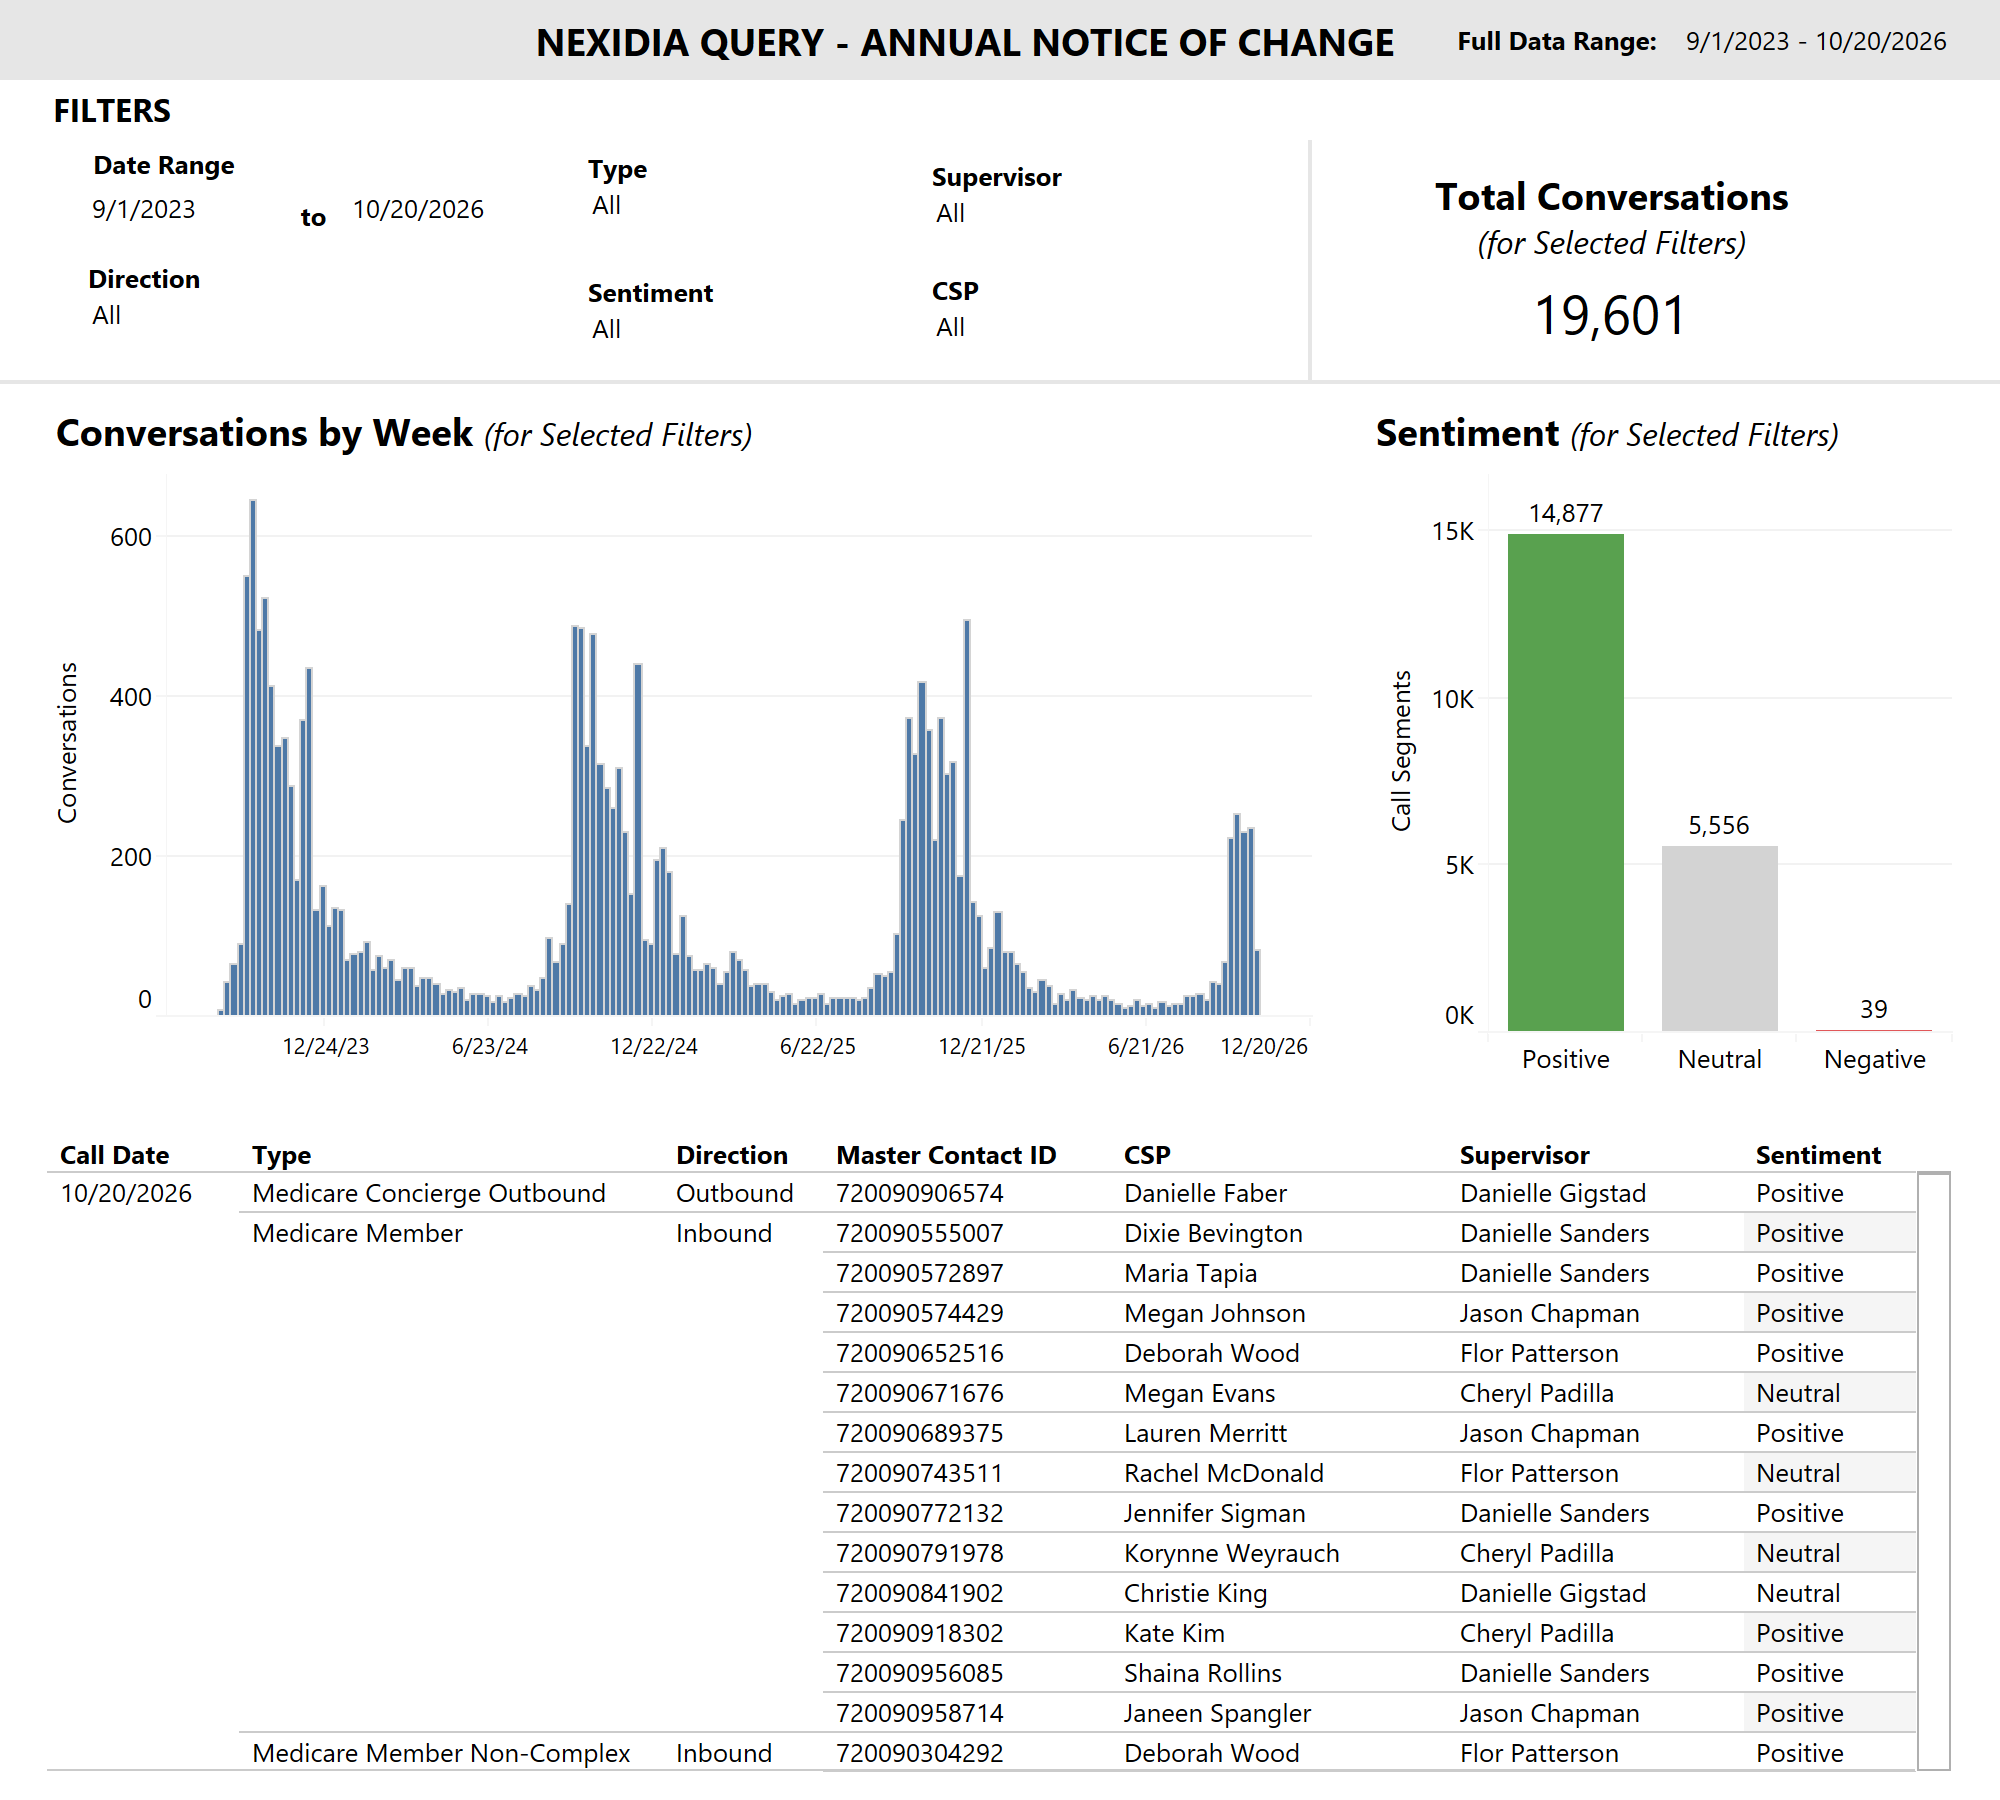Click contact ID 720090689375
The image size is (2000, 1800).
(920, 1433)
